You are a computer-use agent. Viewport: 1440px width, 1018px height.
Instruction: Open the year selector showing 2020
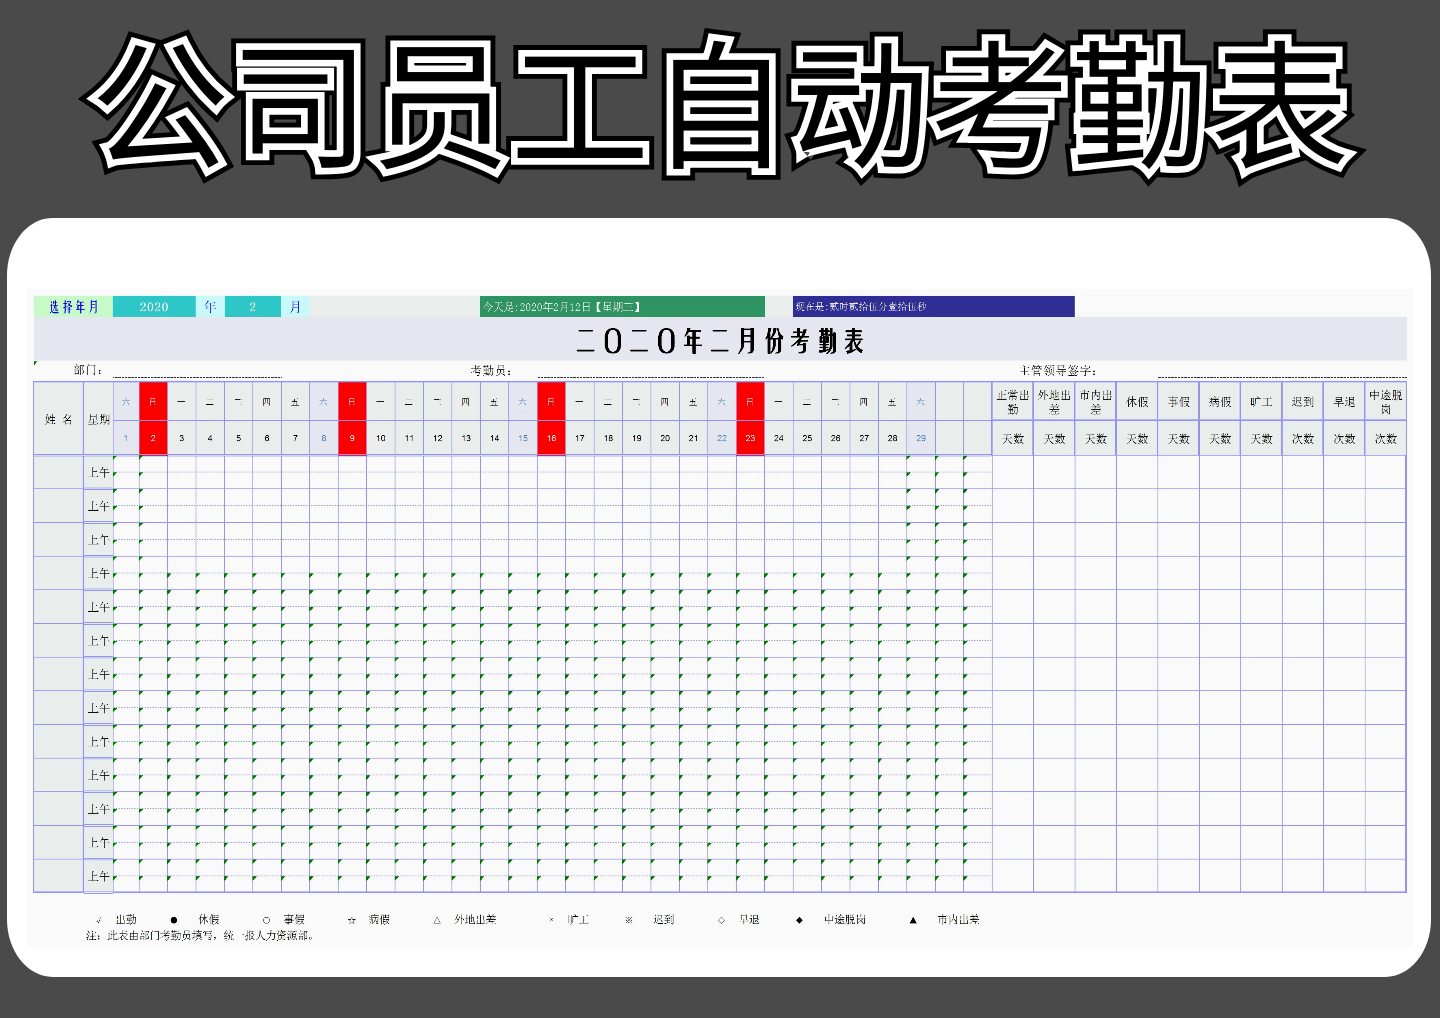coord(154,306)
